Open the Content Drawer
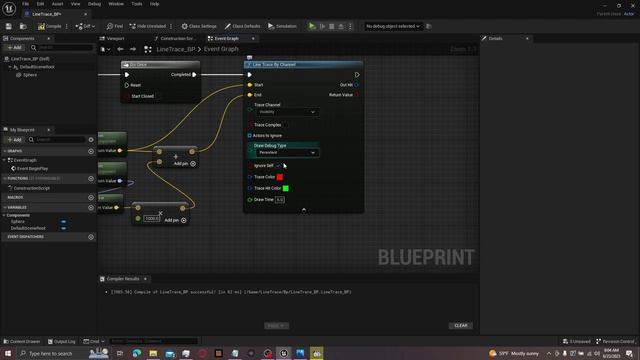 [x=22, y=342]
